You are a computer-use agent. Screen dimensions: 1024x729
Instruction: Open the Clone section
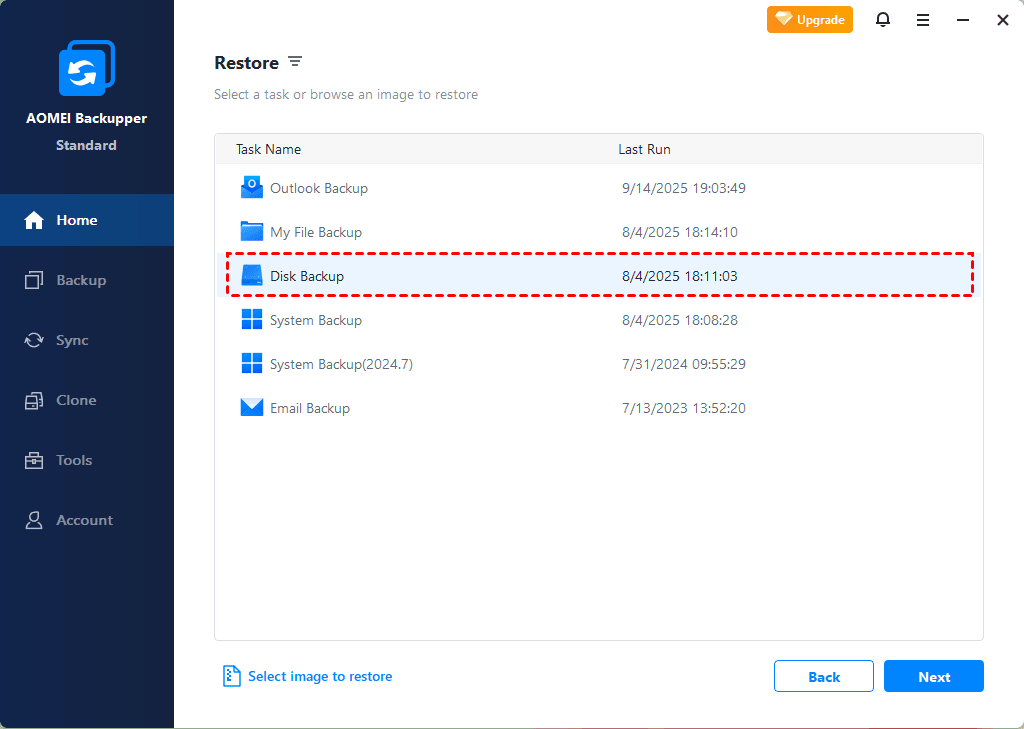[76, 400]
